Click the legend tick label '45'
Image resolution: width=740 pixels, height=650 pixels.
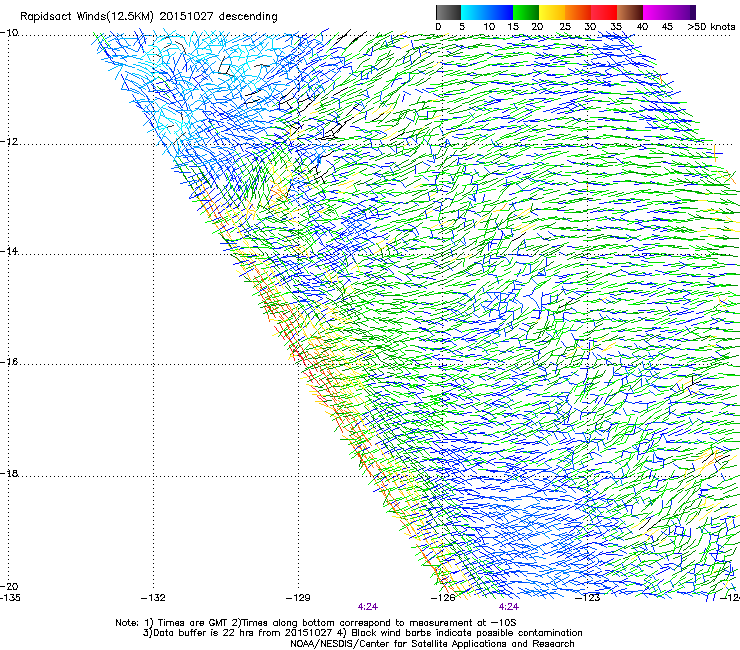coord(667,27)
